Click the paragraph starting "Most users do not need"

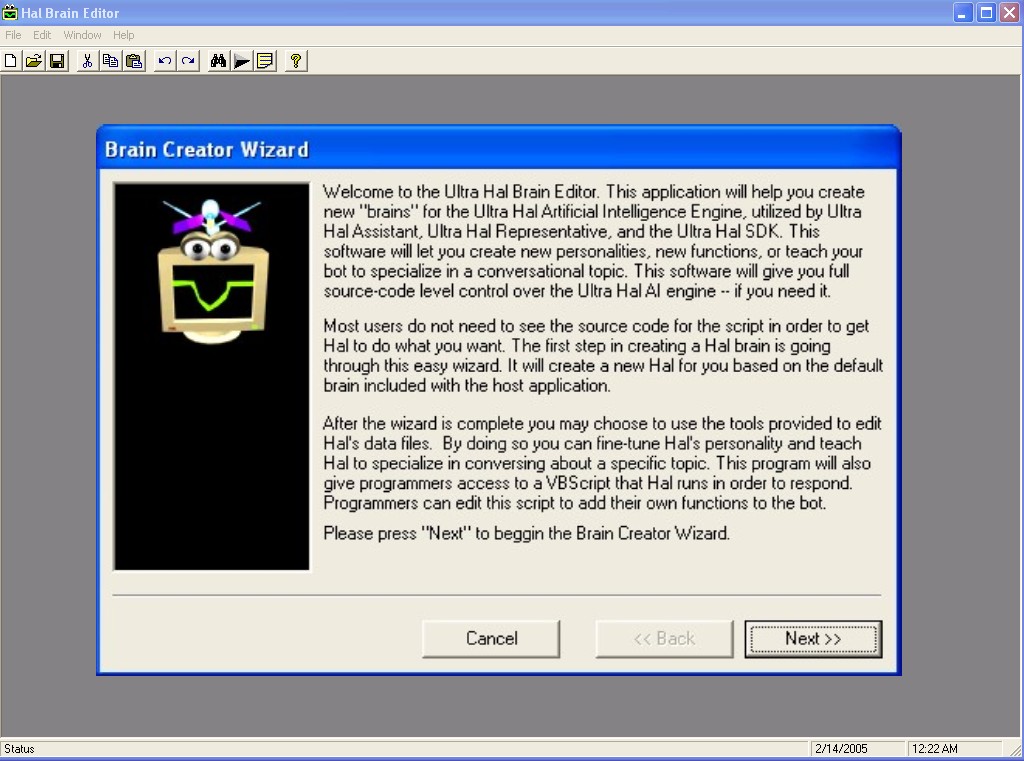[x=603, y=355]
